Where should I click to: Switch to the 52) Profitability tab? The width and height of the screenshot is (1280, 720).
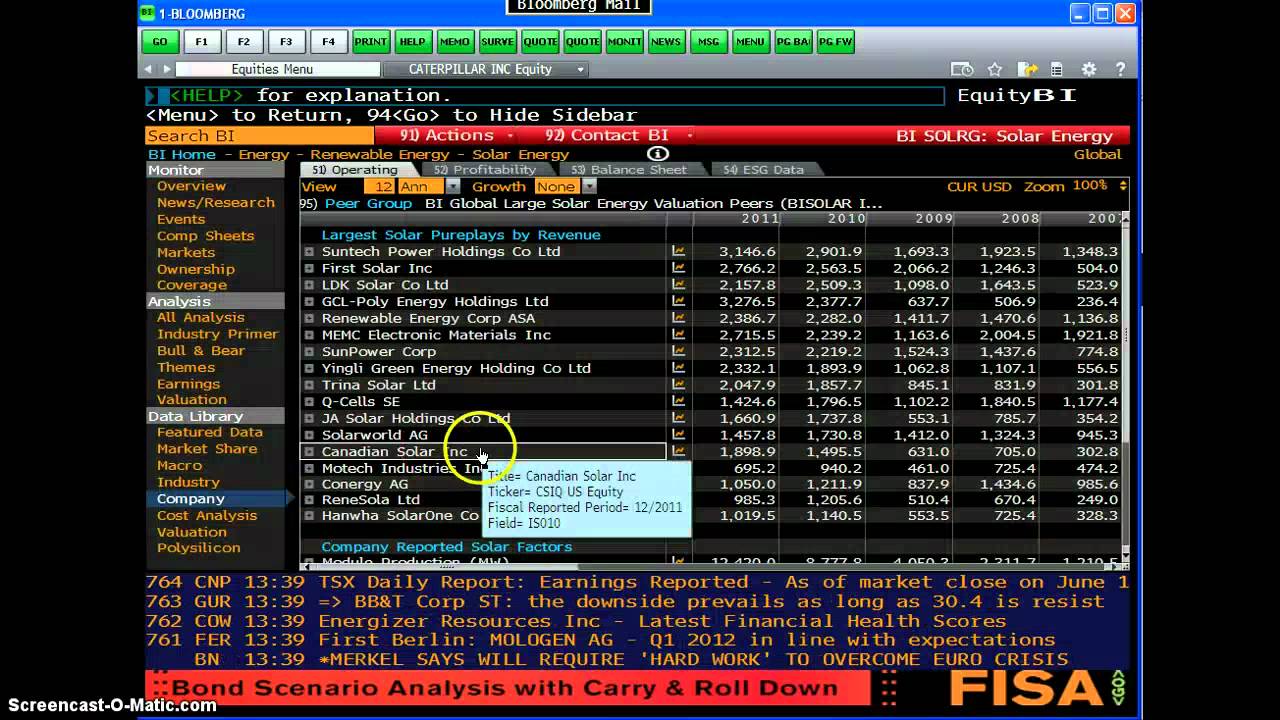coord(484,170)
